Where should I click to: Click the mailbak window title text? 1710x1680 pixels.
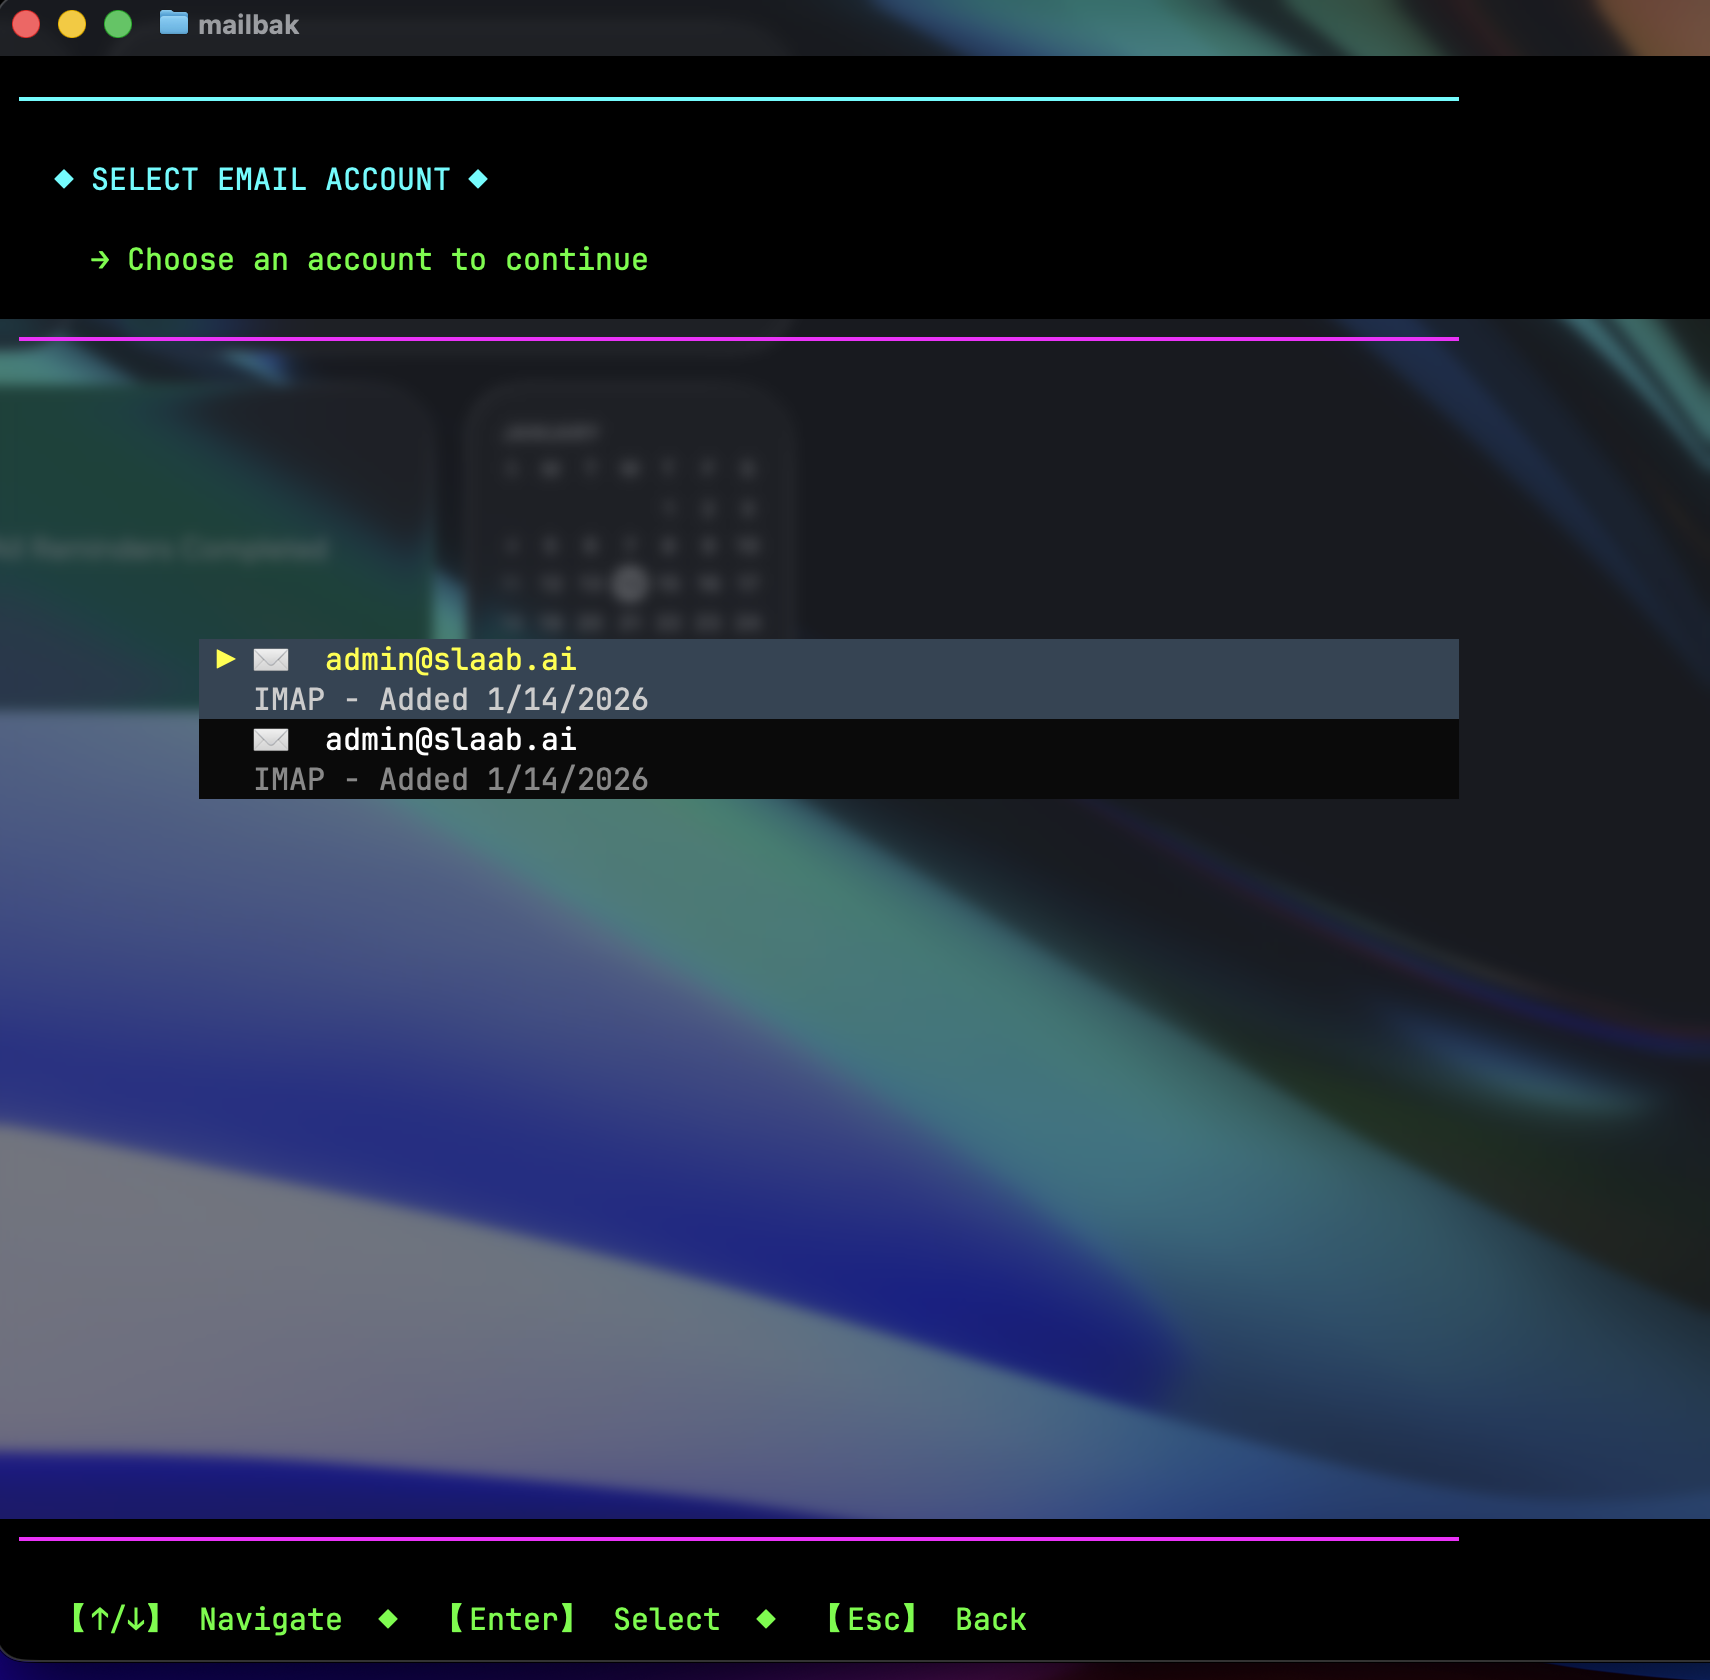[248, 25]
